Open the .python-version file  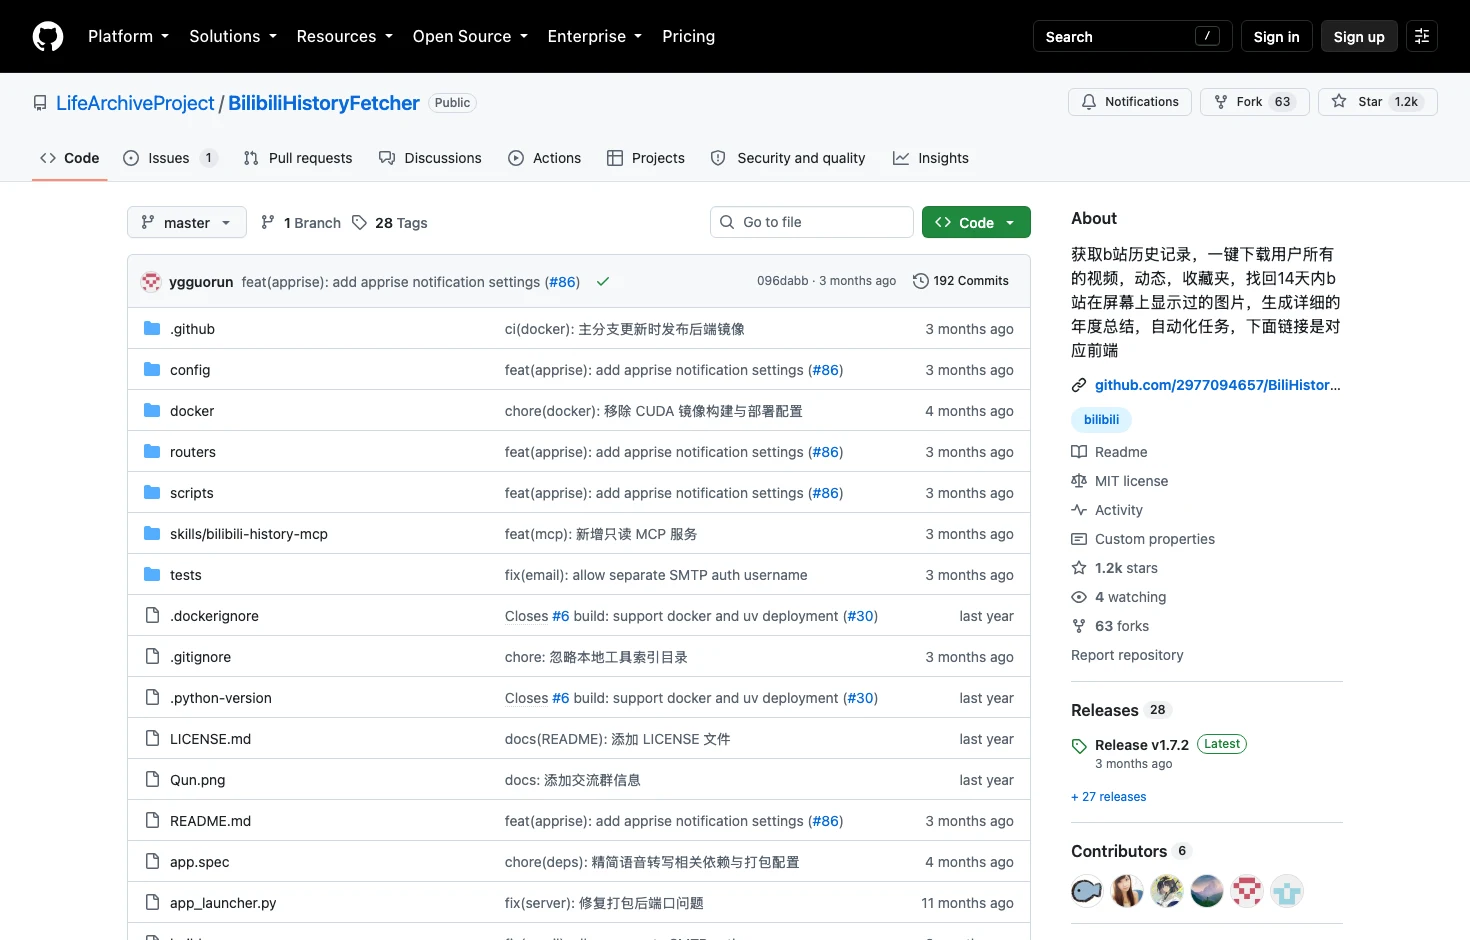tap(221, 697)
